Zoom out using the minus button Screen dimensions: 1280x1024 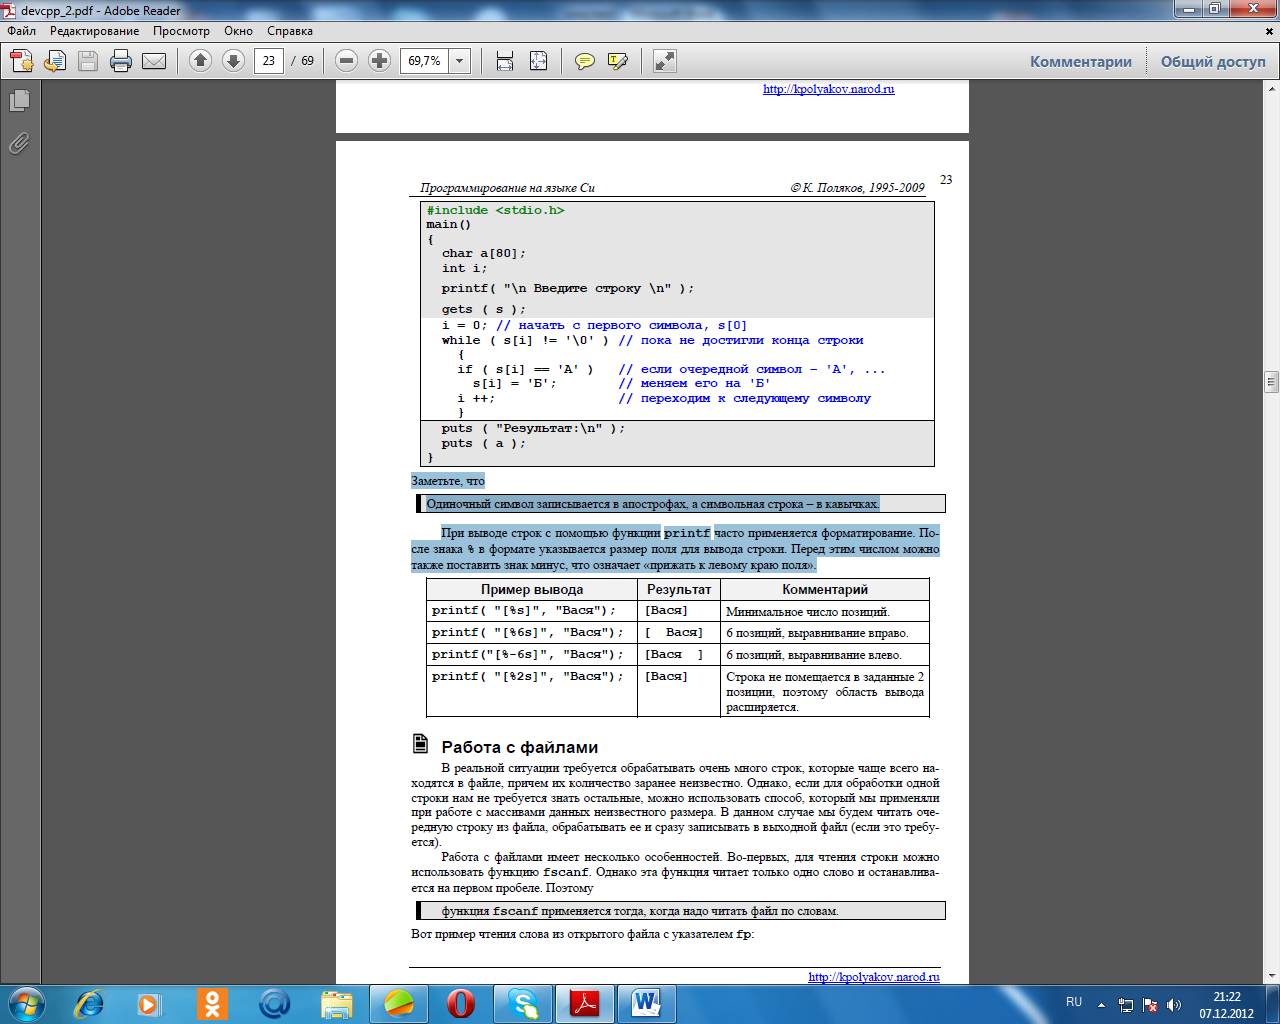346,61
